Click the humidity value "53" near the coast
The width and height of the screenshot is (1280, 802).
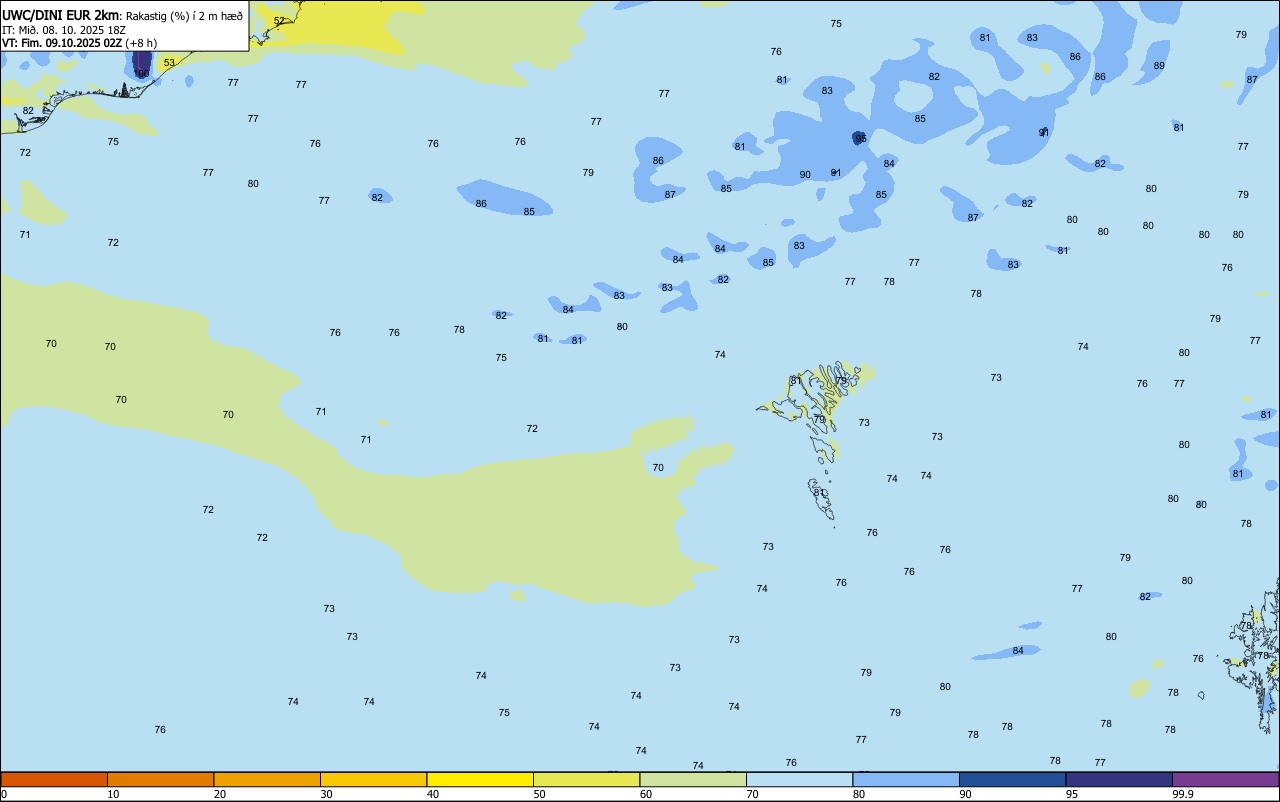coord(169,63)
